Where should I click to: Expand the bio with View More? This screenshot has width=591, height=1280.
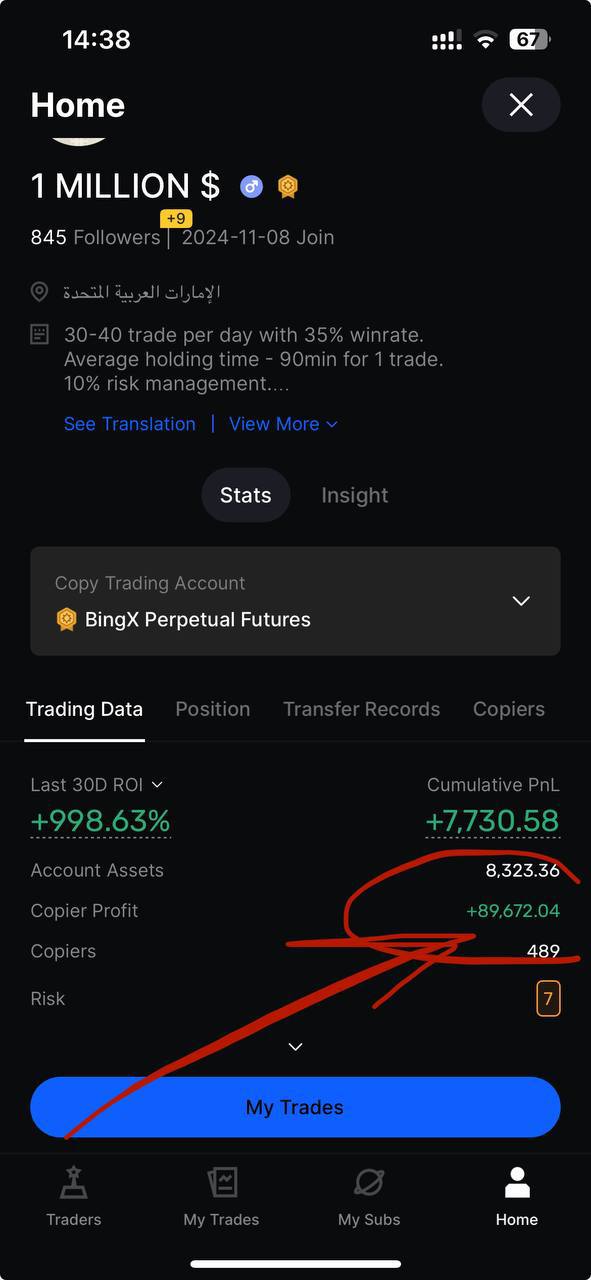(284, 424)
